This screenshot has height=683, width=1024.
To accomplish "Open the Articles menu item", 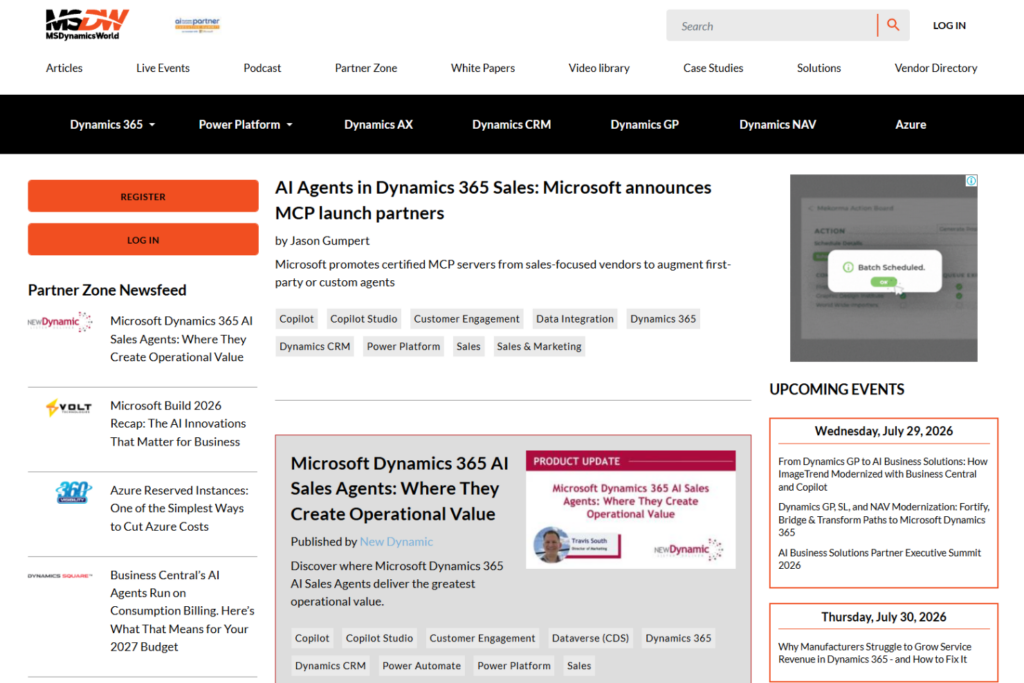I will click(64, 68).
